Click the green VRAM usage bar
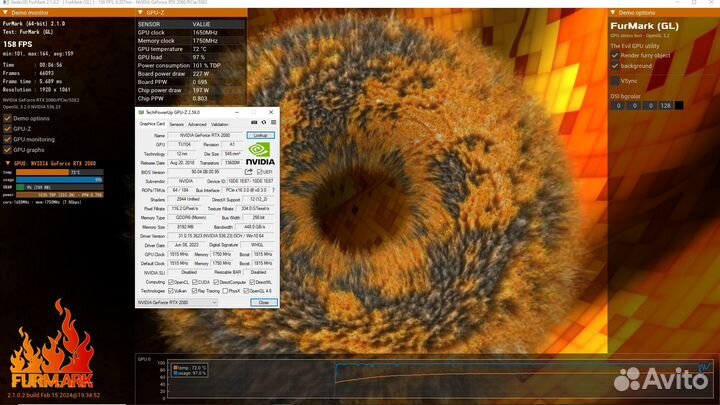Viewport: 720px width, 405px height. pyautogui.click(x=60, y=187)
